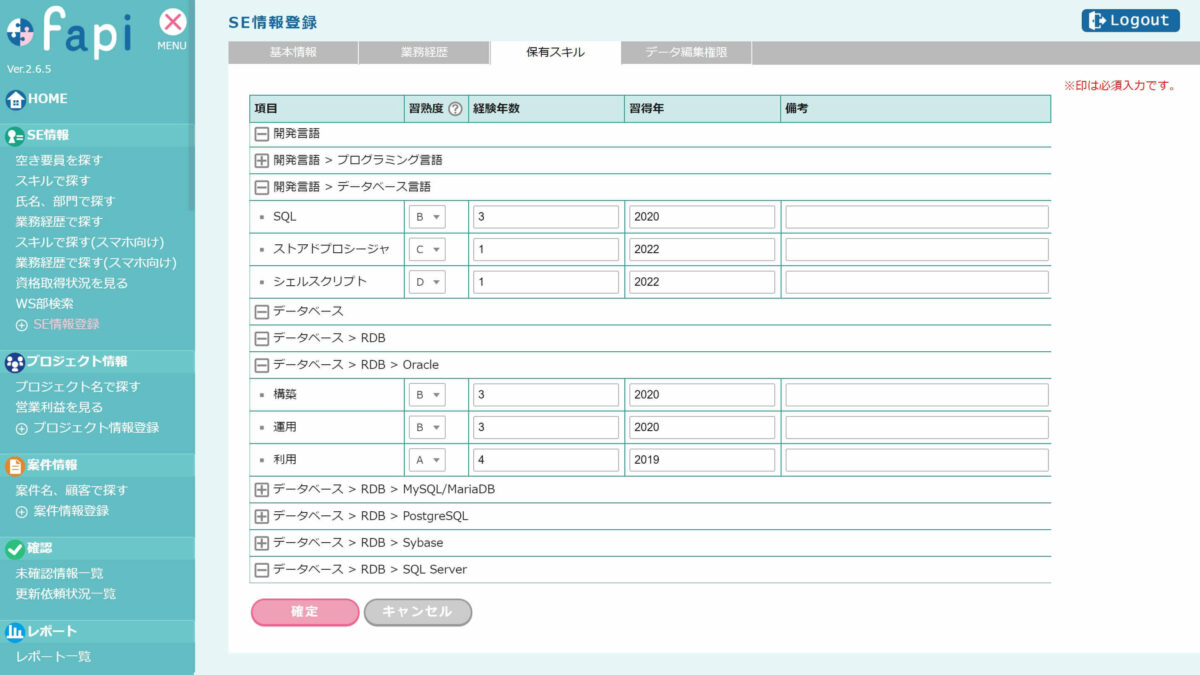Click the fapi logo icon
This screenshot has height=675, width=1200.
point(21,33)
